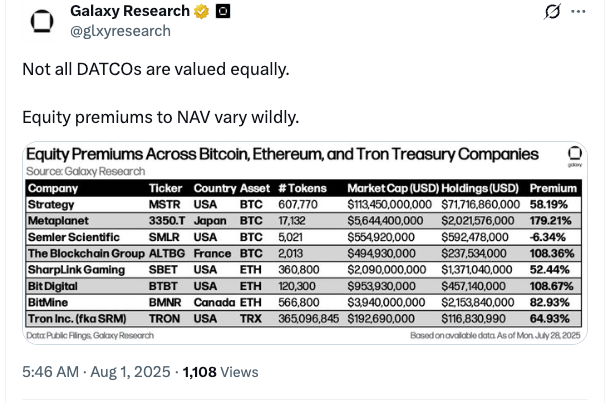
Task: Click the "Equity premiums to NAV vary wildly" line
Action: coord(160,118)
